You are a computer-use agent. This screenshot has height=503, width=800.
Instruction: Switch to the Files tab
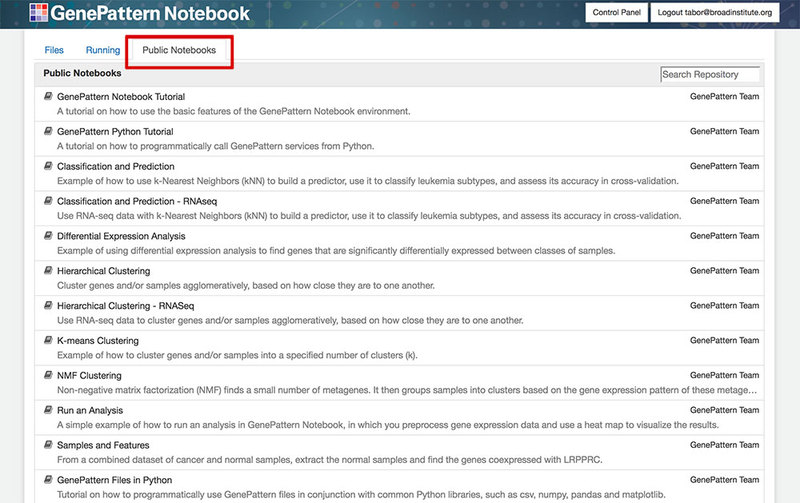pos(54,50)
